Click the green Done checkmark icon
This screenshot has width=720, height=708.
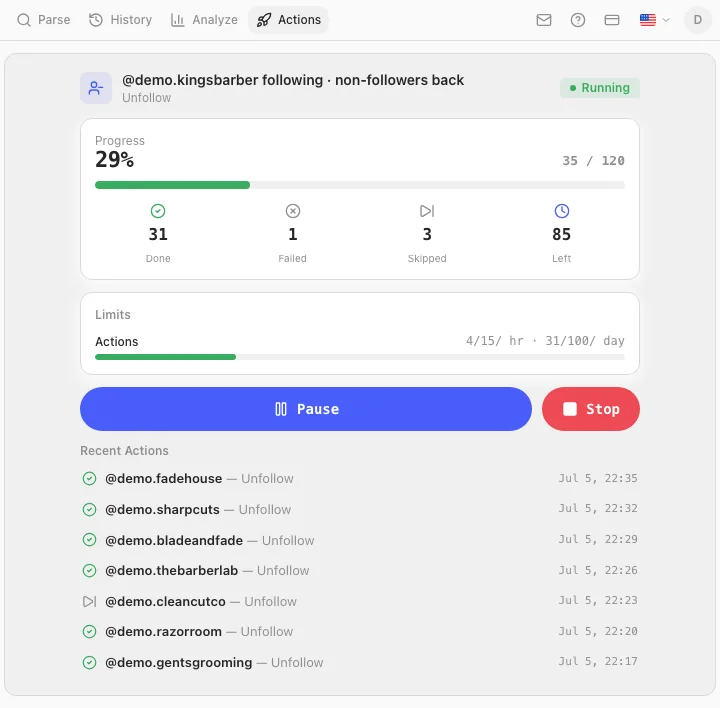(158, 211)
